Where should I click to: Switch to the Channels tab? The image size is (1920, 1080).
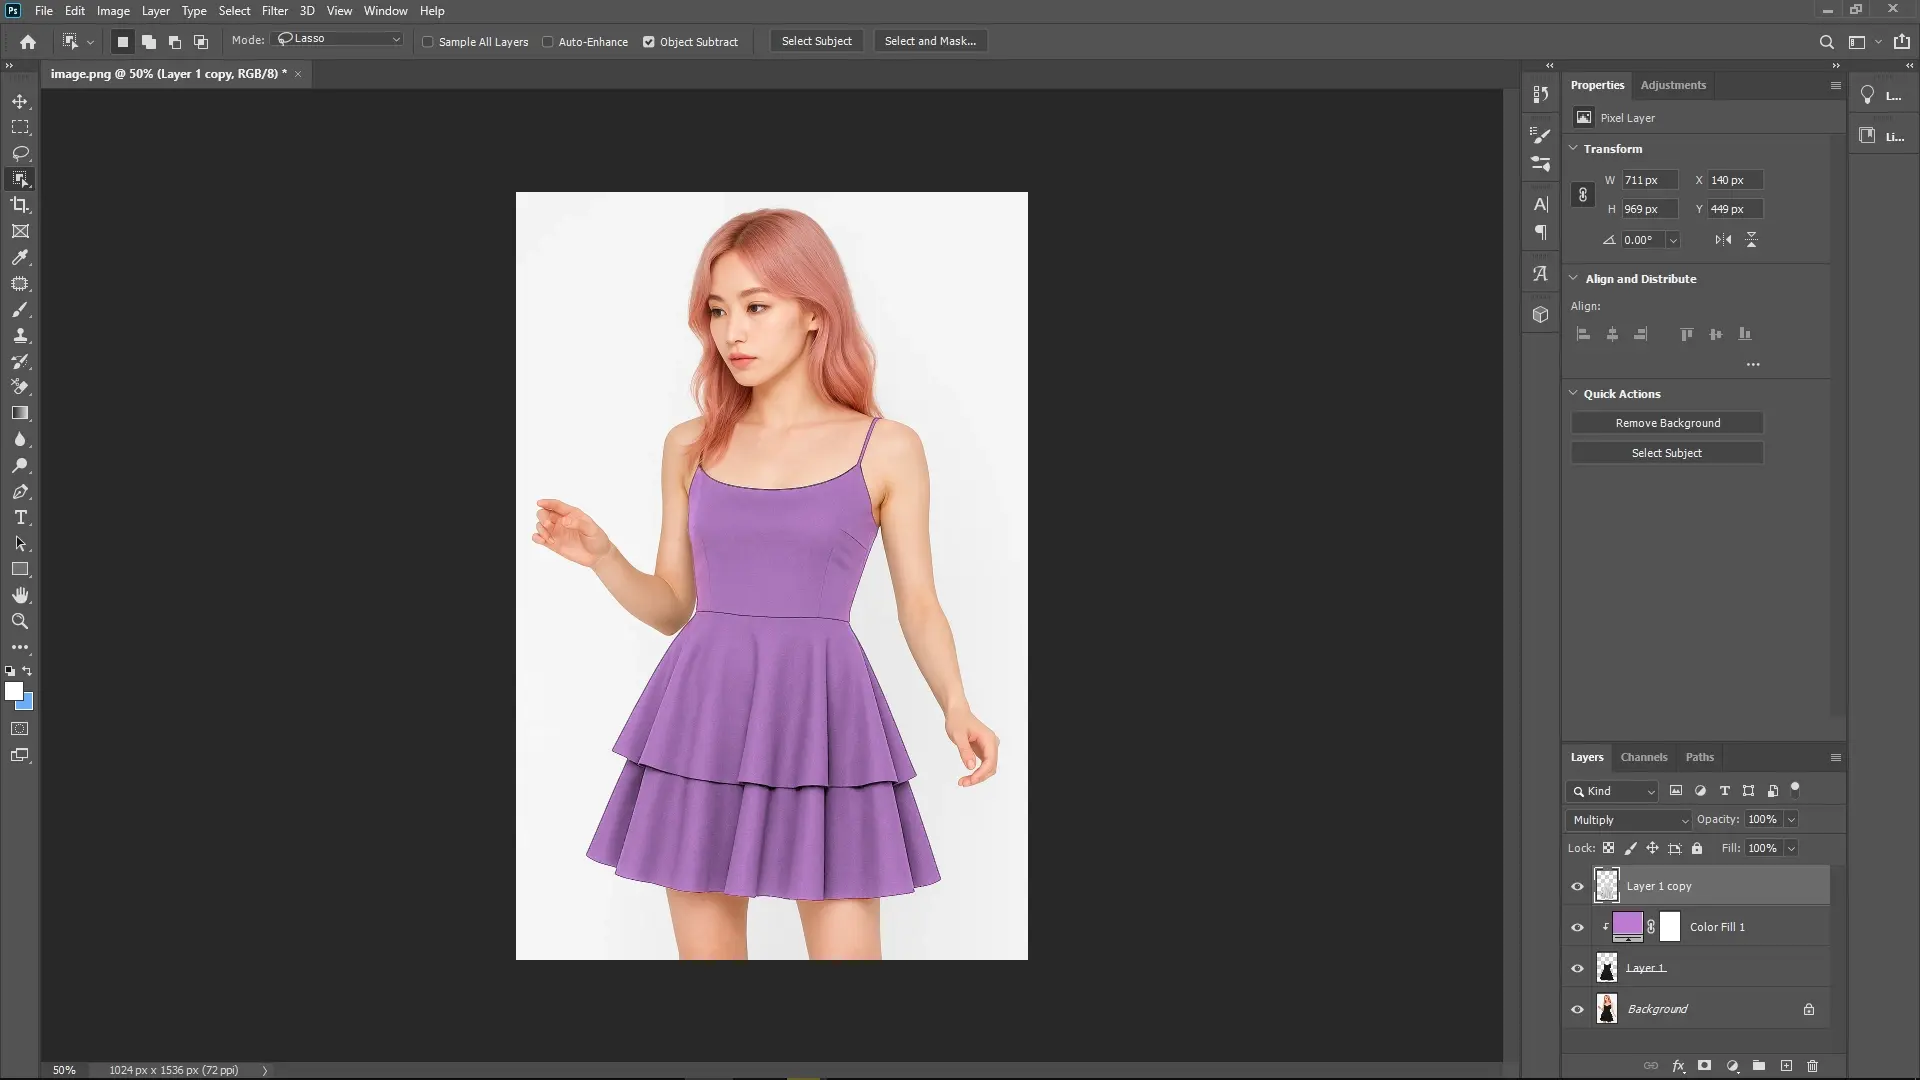tap(1643, 757)
